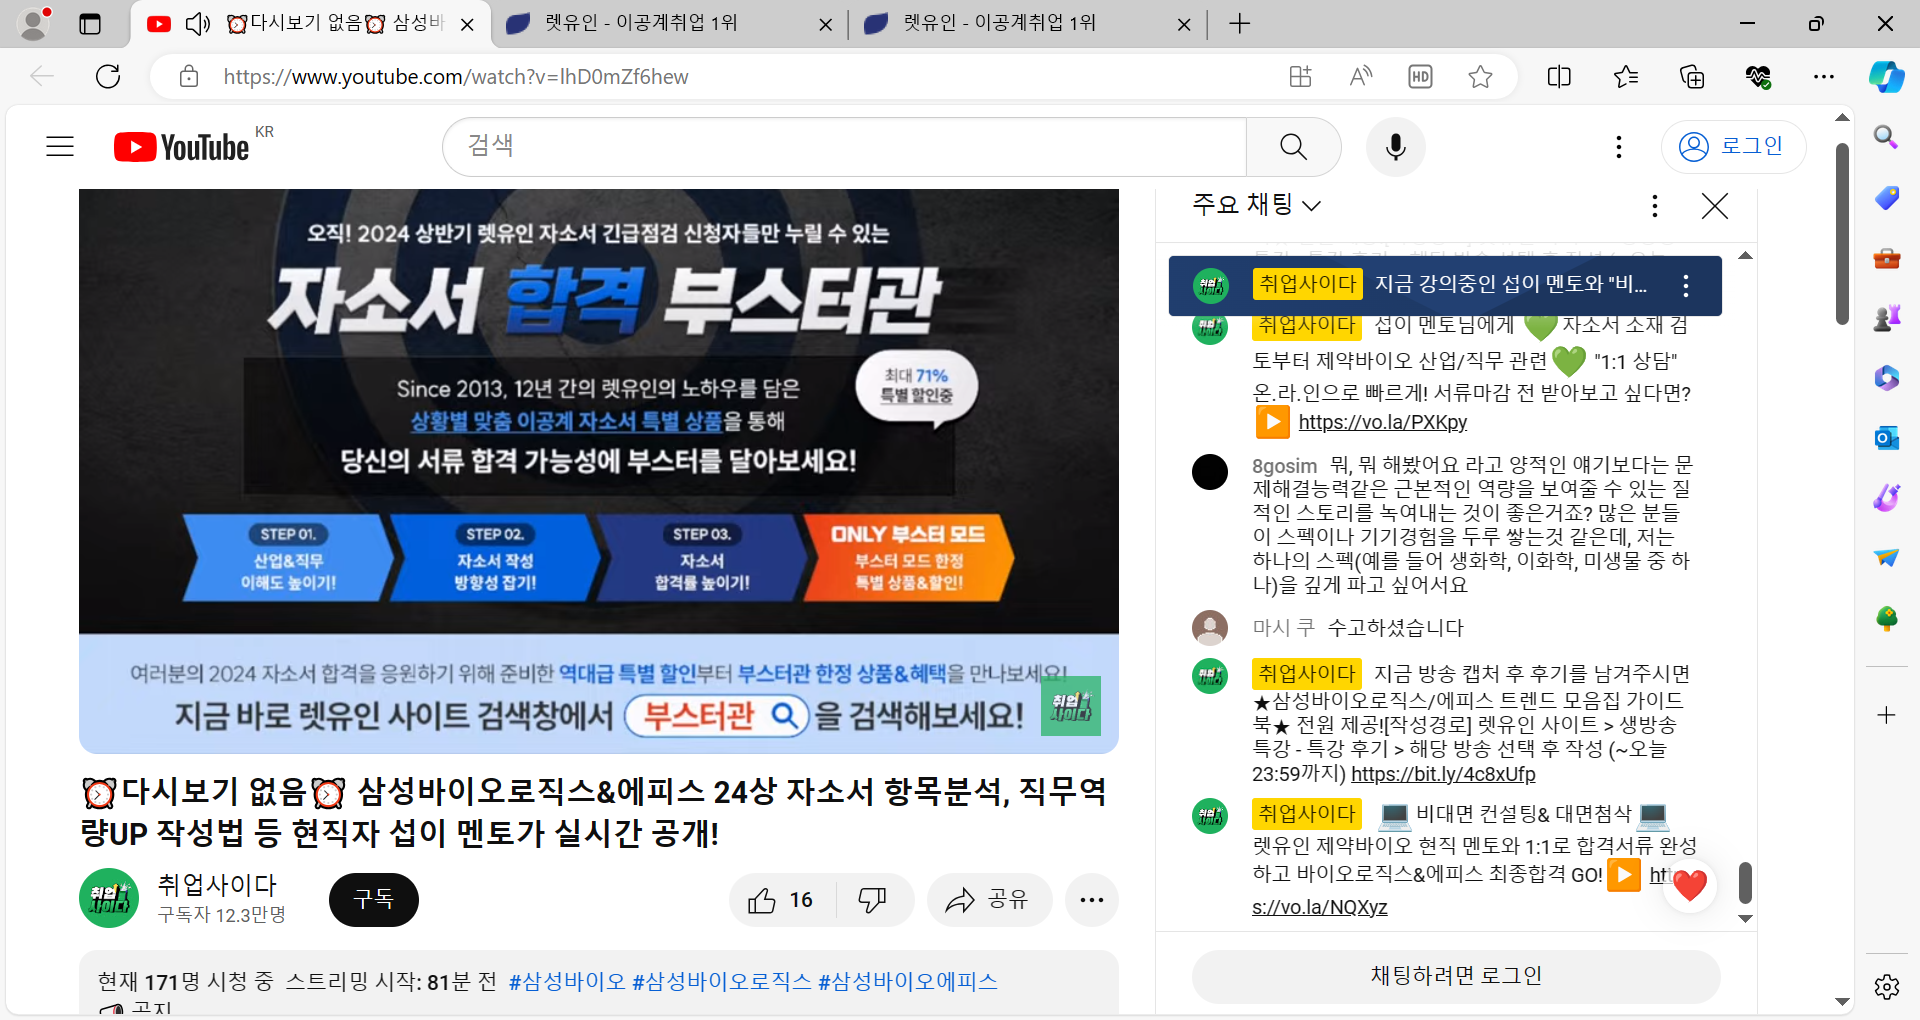Image resolution: width=1920 pixels, height=1020 pixels.
Task: Open the more actions menu beside 공유
Action: pyautogui.click(x=1092, y=900)
